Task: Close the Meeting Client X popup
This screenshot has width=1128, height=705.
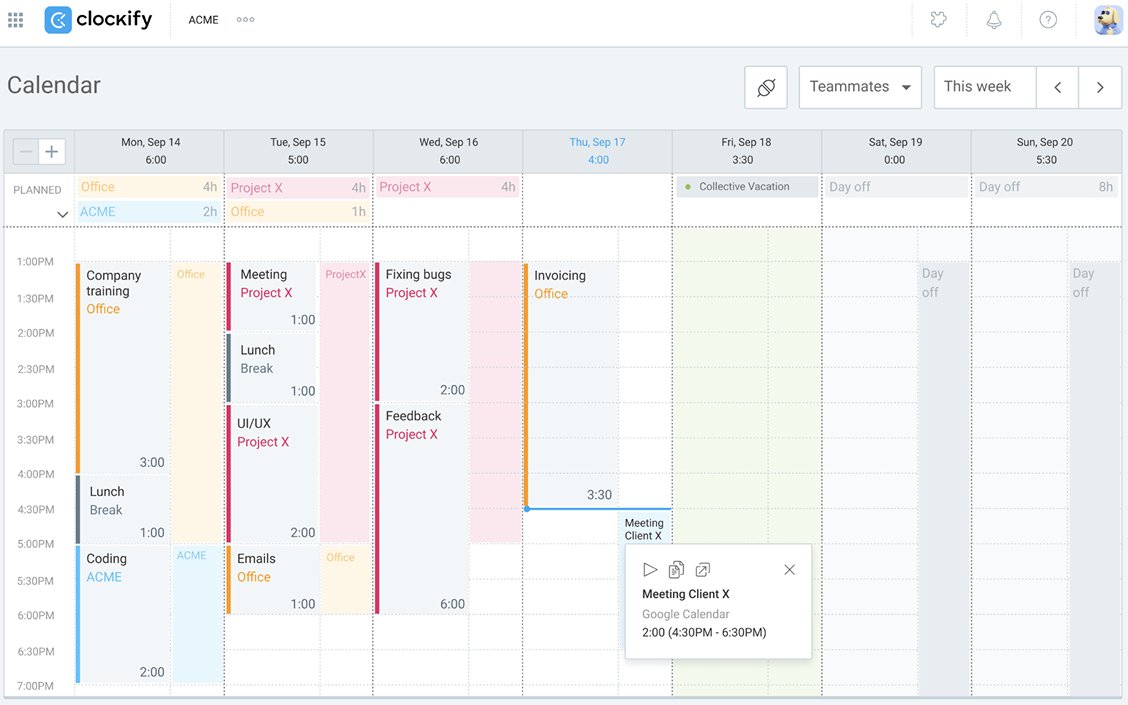Action: (789, 570)
